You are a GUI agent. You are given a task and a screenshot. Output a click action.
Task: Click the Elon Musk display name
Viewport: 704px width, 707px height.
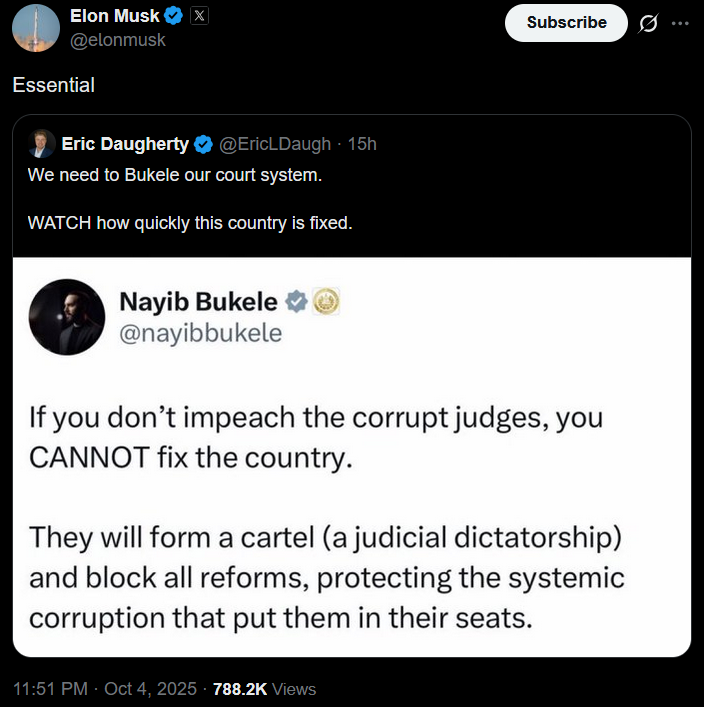pos(115,16)
